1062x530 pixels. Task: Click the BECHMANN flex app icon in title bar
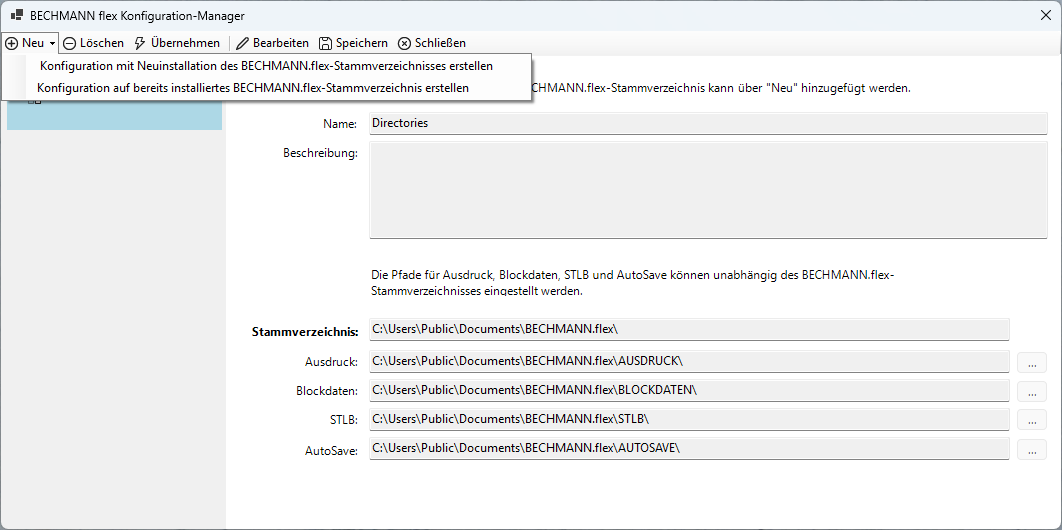(17, 16)
